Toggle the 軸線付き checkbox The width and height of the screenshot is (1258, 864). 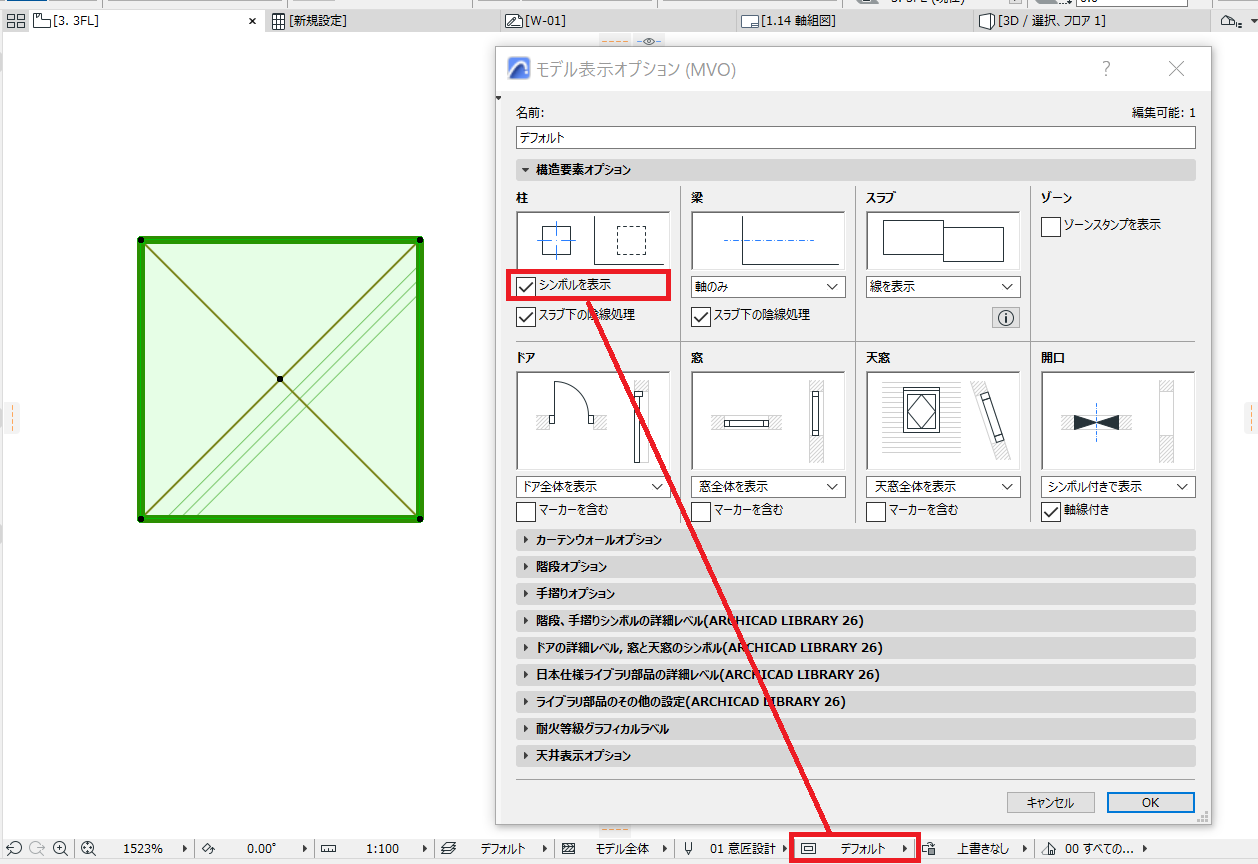(x=1051, y=511)
